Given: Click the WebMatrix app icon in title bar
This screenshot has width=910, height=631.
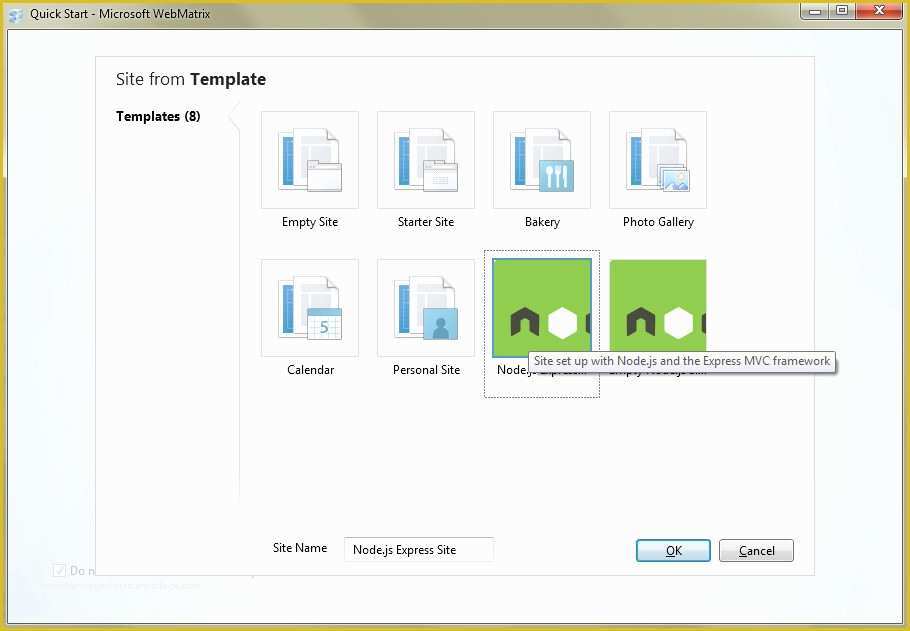Looking at the screenshot, I should tap(16, 15).
